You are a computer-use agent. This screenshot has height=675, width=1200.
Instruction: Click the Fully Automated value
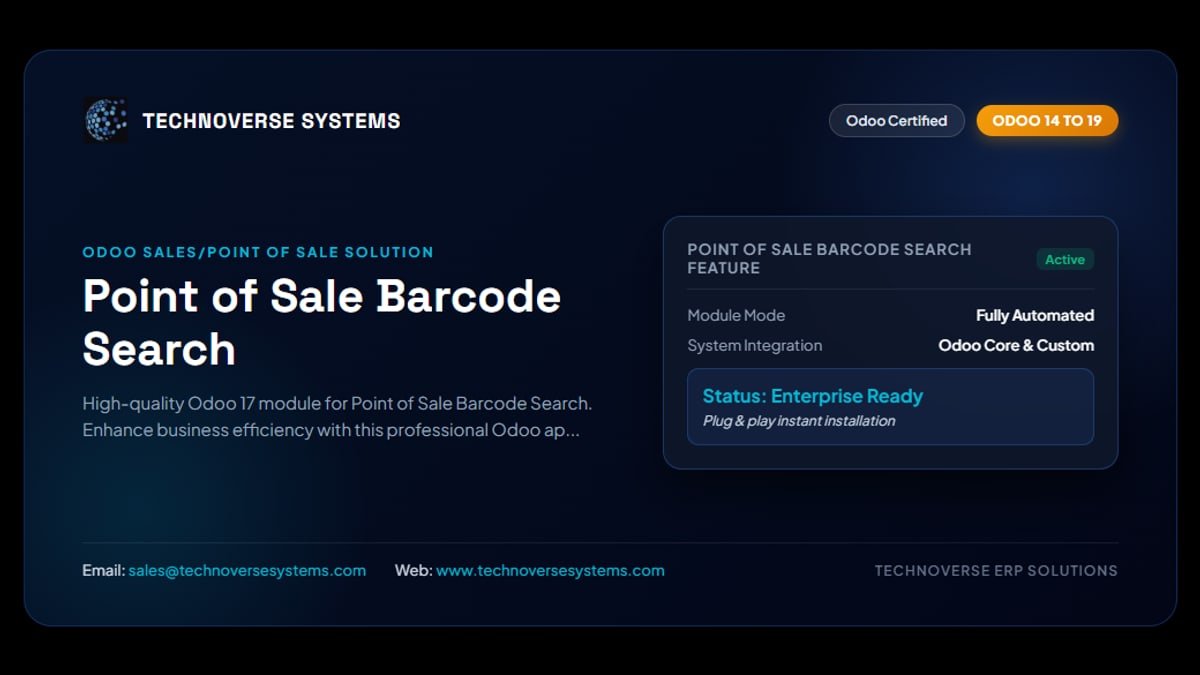click(1035, 315)
